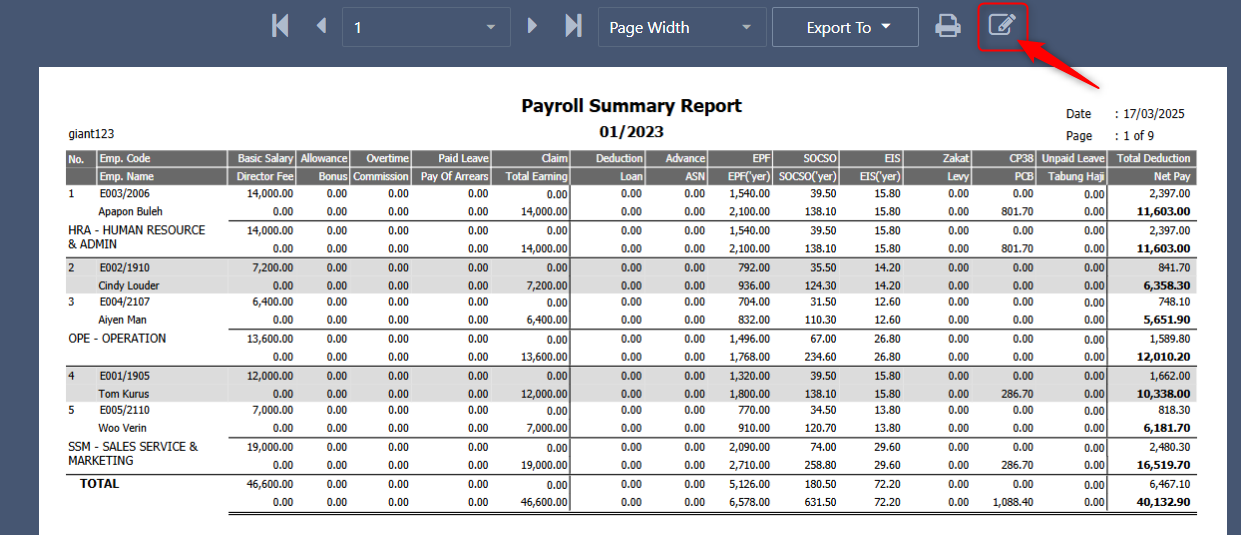This screenshot has width=1241, height=535.
Task: Click employee code E001/1905
Action: [x=125, y=376]
